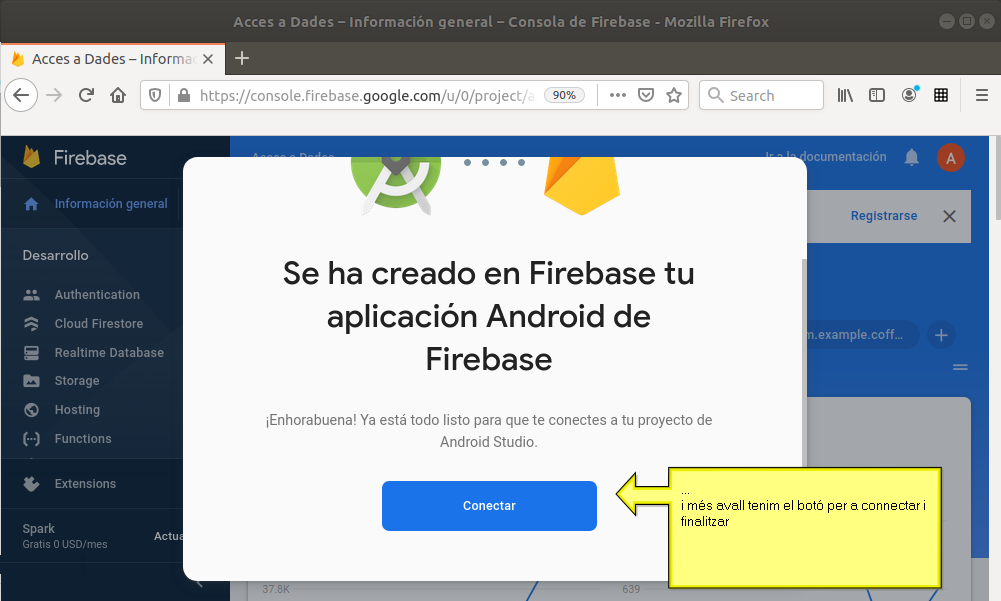Click the URL address field
This screenshot has height=601, width=1001.
coord(366,95)
